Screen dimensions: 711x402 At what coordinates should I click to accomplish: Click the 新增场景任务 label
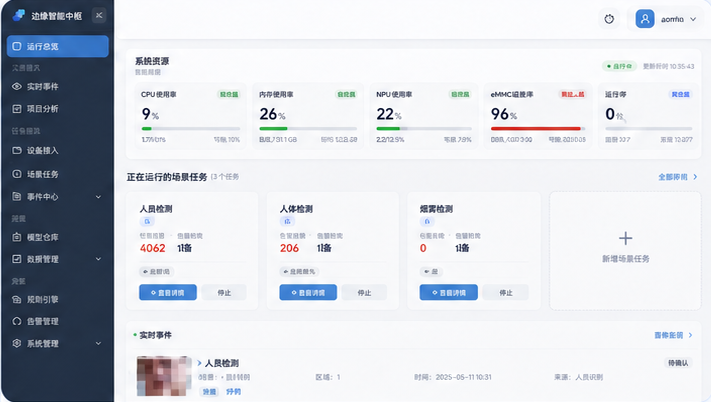[626, 259]
